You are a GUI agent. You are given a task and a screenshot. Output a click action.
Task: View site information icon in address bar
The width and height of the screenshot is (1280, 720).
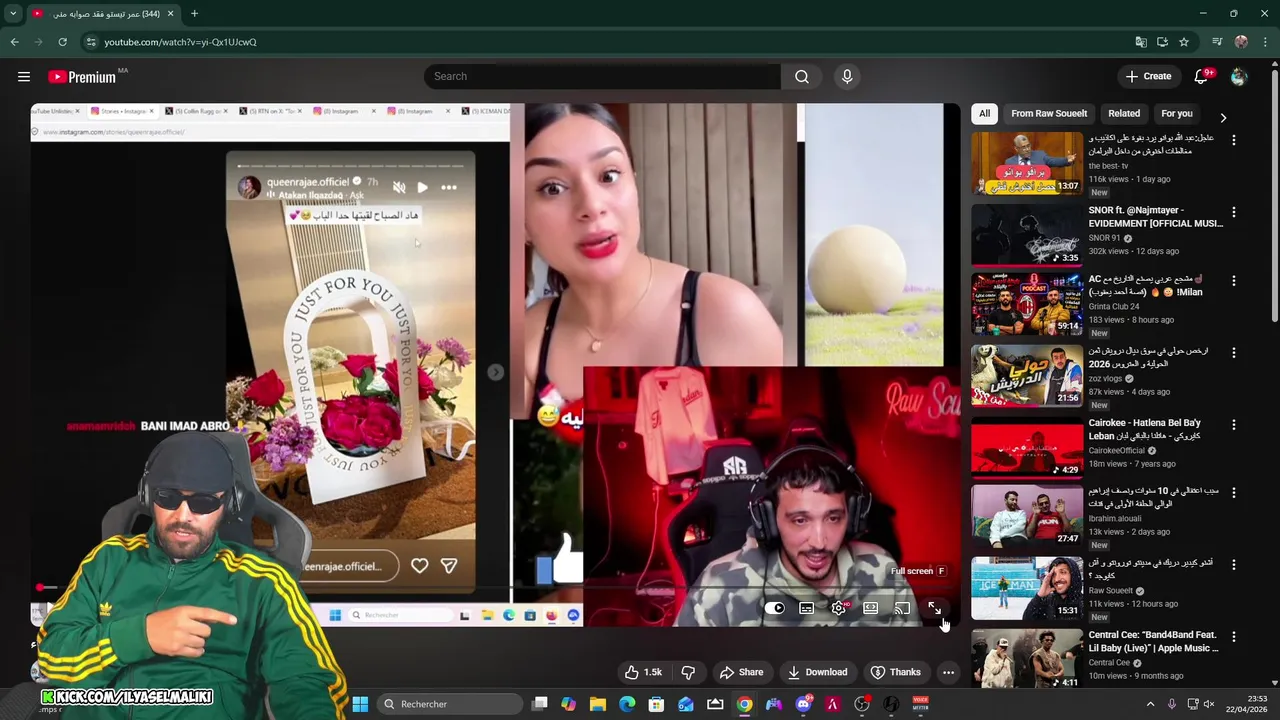pyautogui.click(x=91, y=42)
